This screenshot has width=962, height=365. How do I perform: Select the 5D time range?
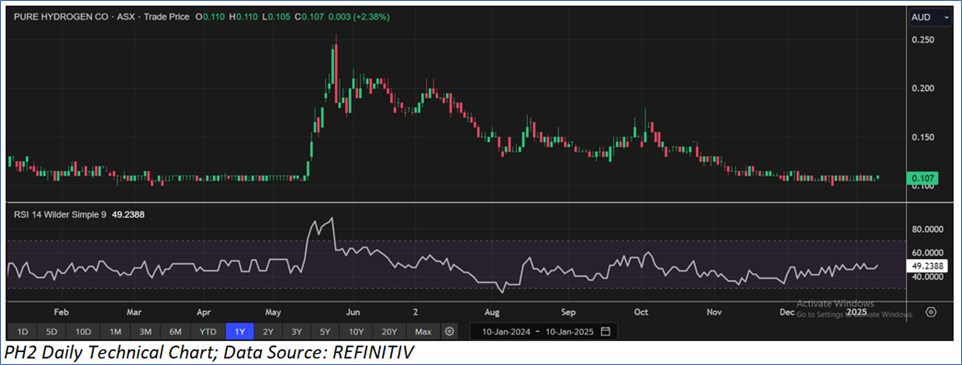(x=52, y=332)
